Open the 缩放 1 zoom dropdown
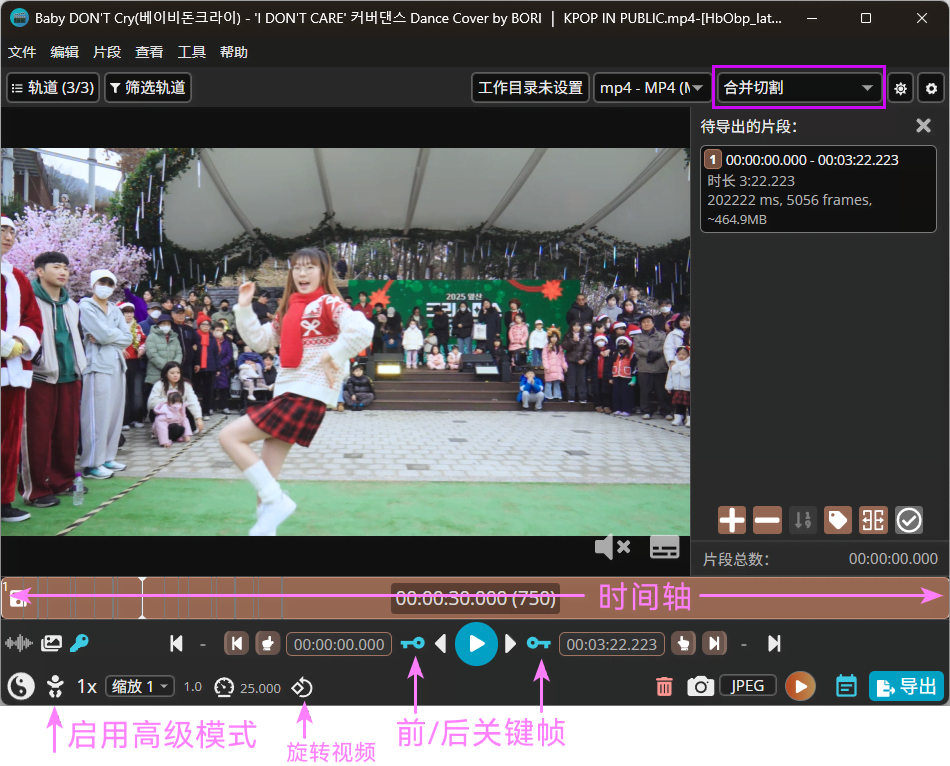950x766 pixels. pyautogui.click(x=140, y=687)
